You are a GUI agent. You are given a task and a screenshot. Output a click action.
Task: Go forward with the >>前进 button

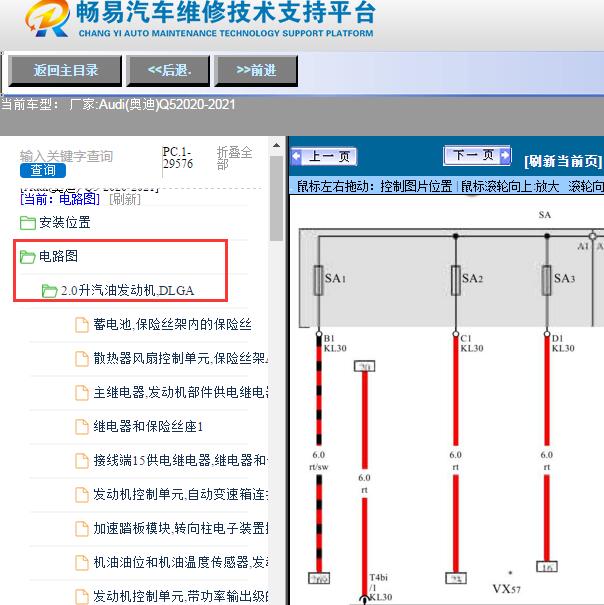click(256, 71)
